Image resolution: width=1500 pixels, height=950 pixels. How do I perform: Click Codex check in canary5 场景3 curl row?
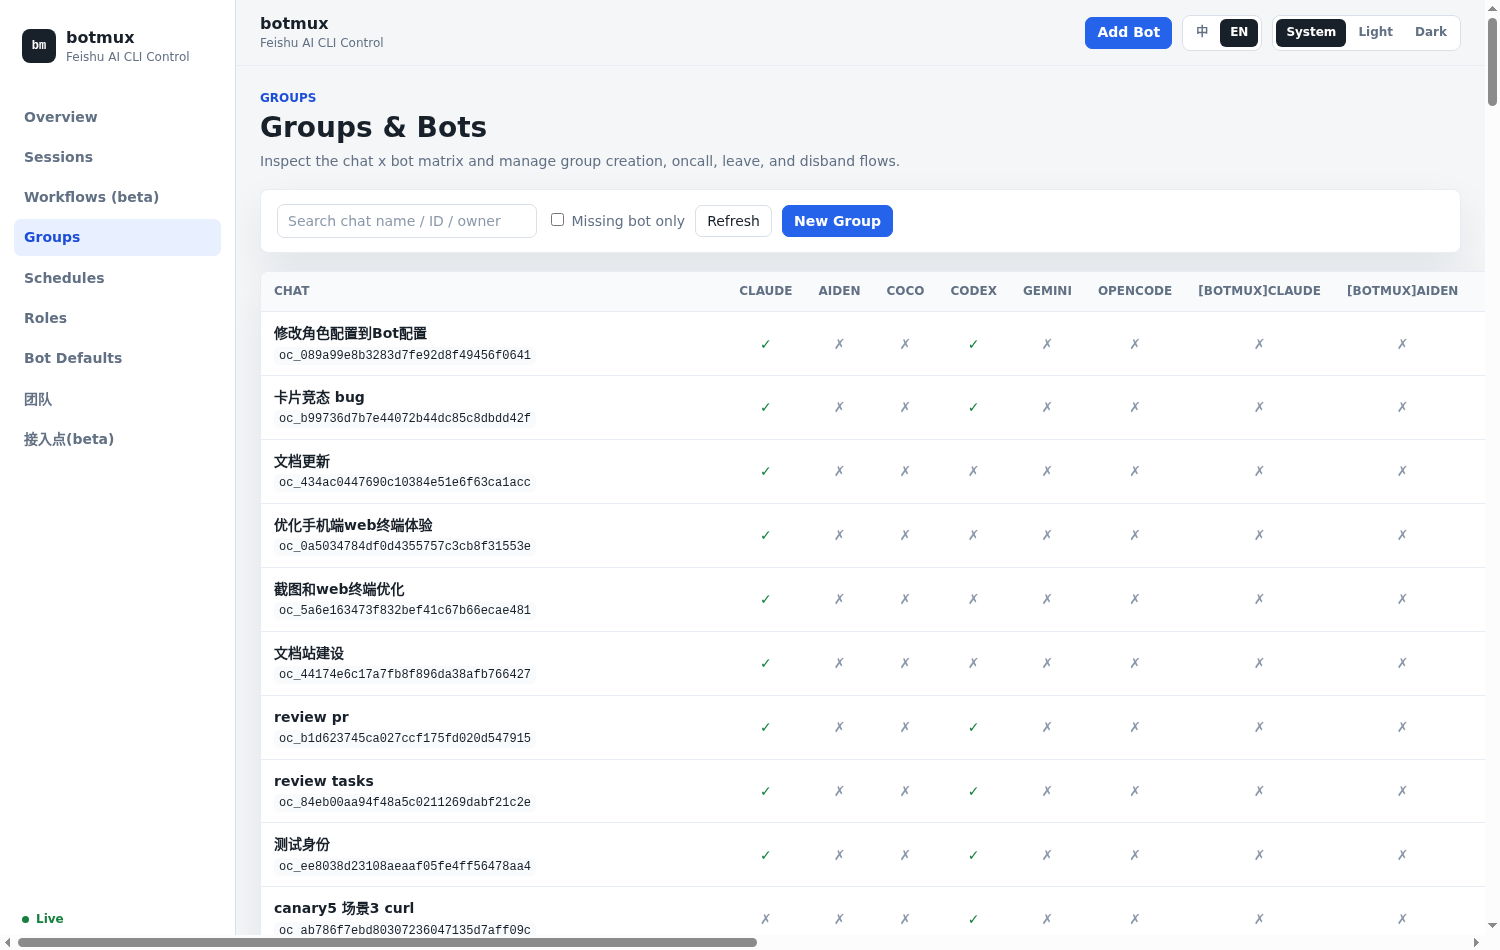tap(974, 919)
